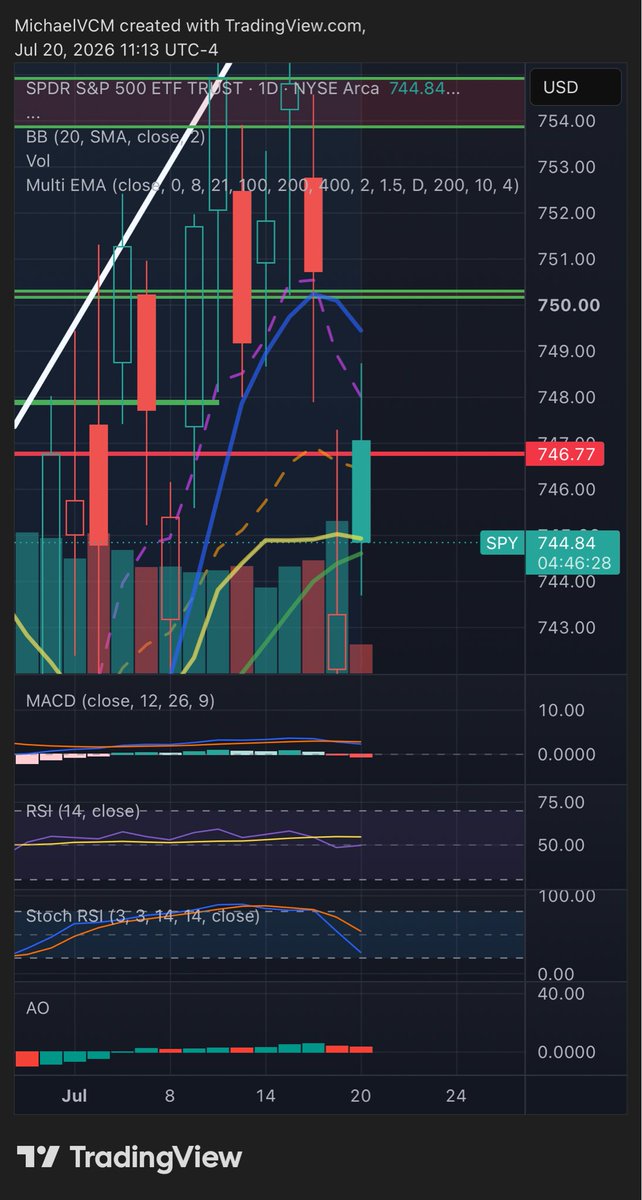Click the Stoch RSI indicator label
Screen dimensions: 642x1200
click(x=143, y=915)
